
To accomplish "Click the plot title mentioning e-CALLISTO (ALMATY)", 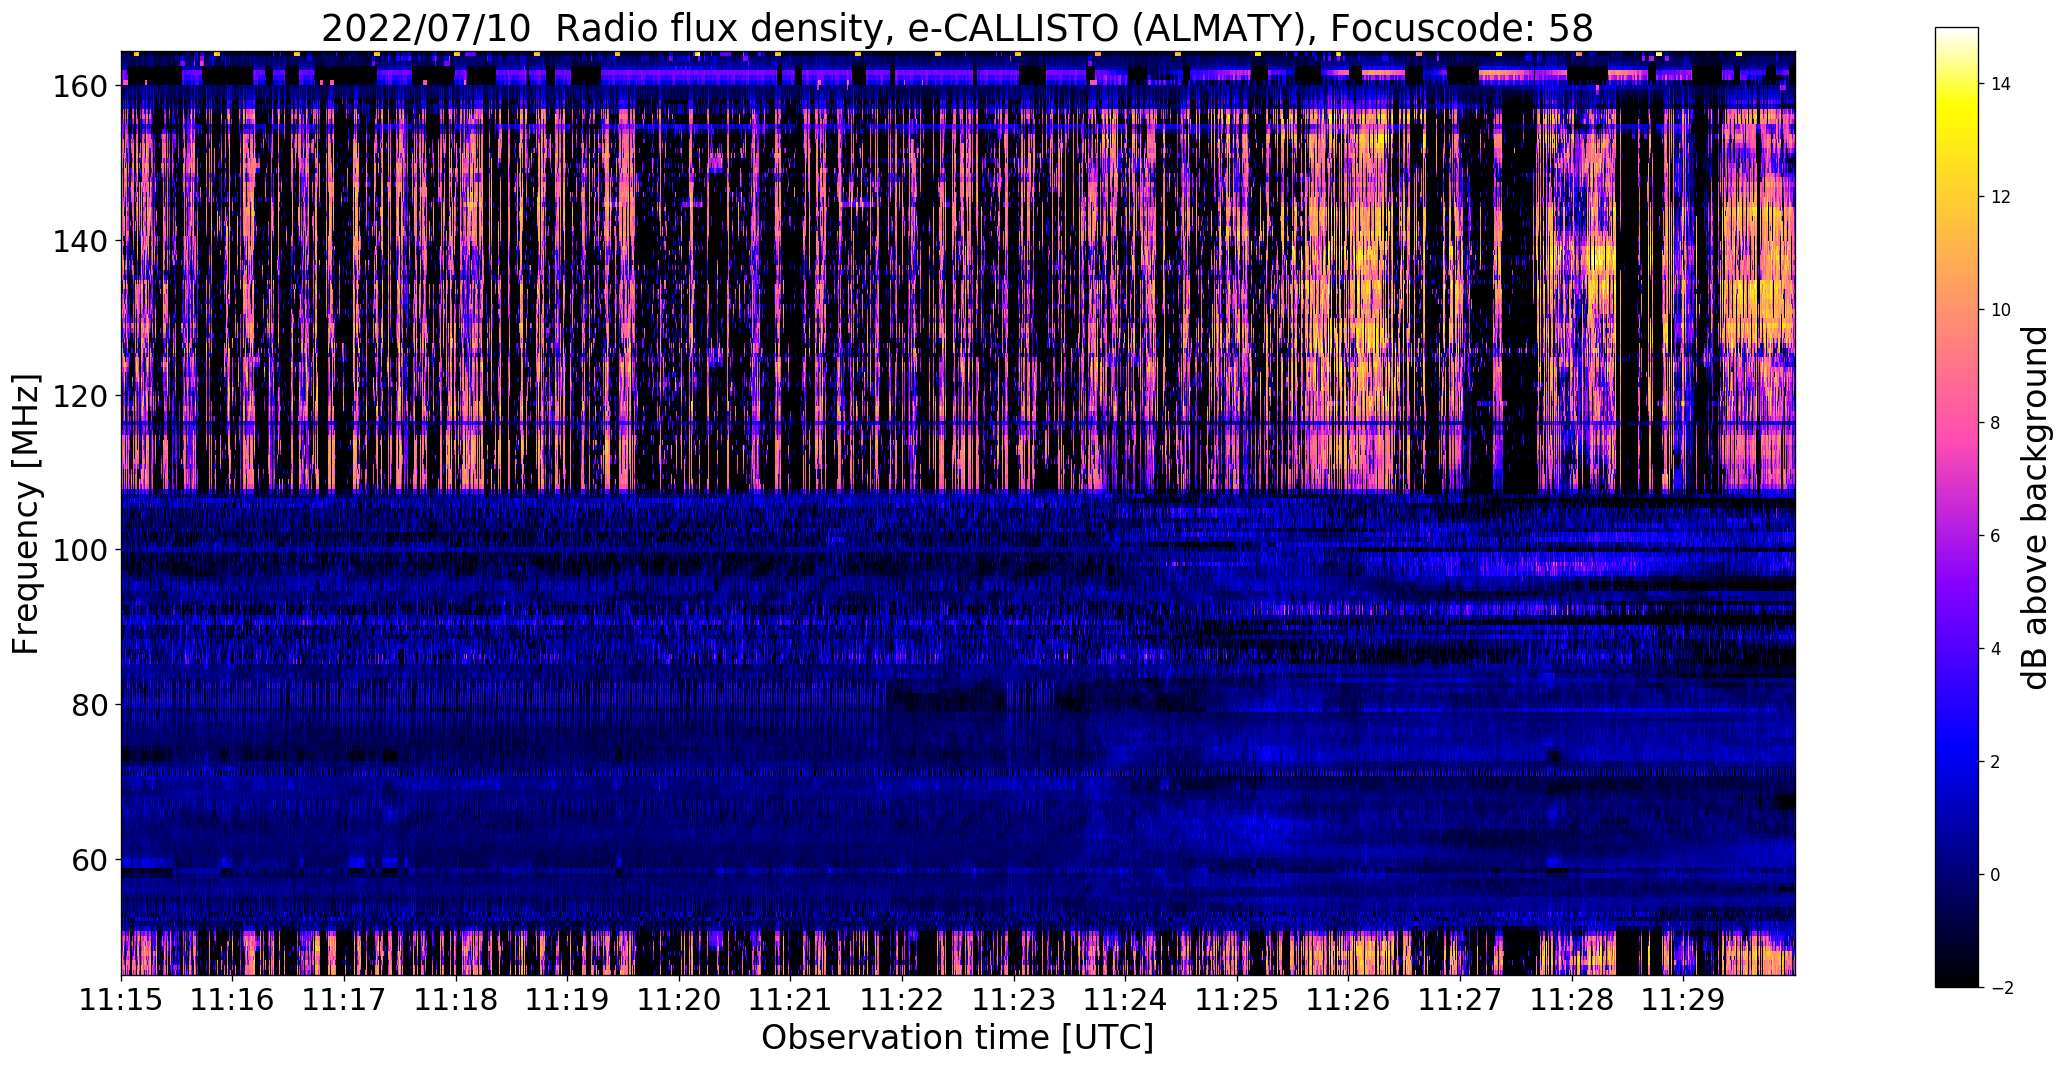I will pos(957,28).
